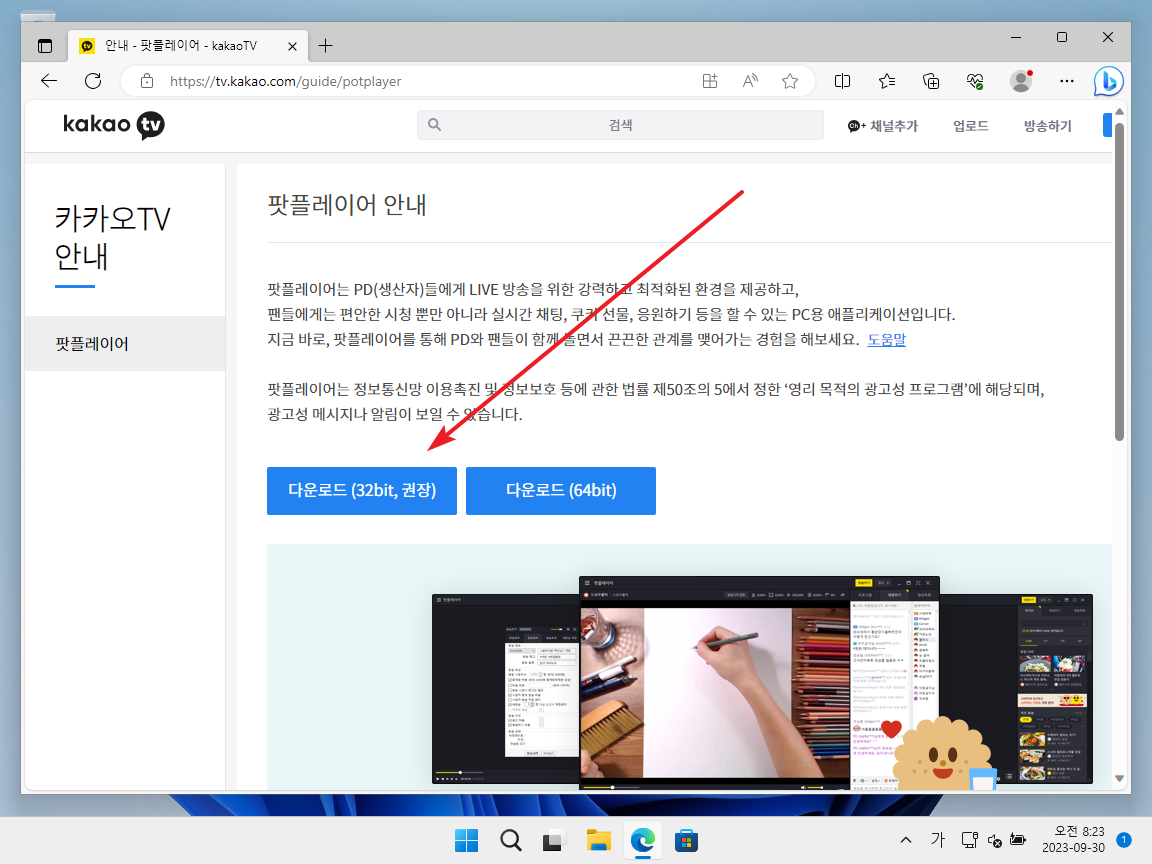Open the 업로드 upload link
Image resolution: width=1152 pixels, height=864 pixels.
[x=971, y=126]
